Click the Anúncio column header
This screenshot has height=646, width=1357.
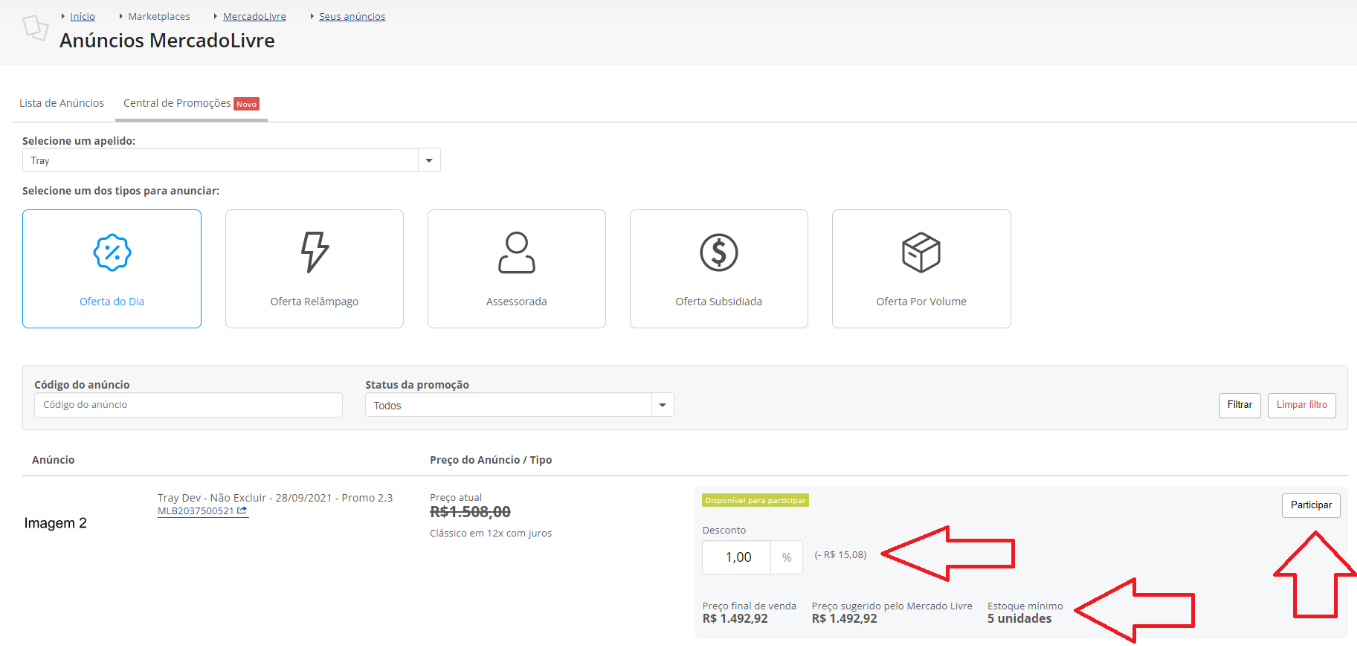pyautogui.click(x=53, y=460)
